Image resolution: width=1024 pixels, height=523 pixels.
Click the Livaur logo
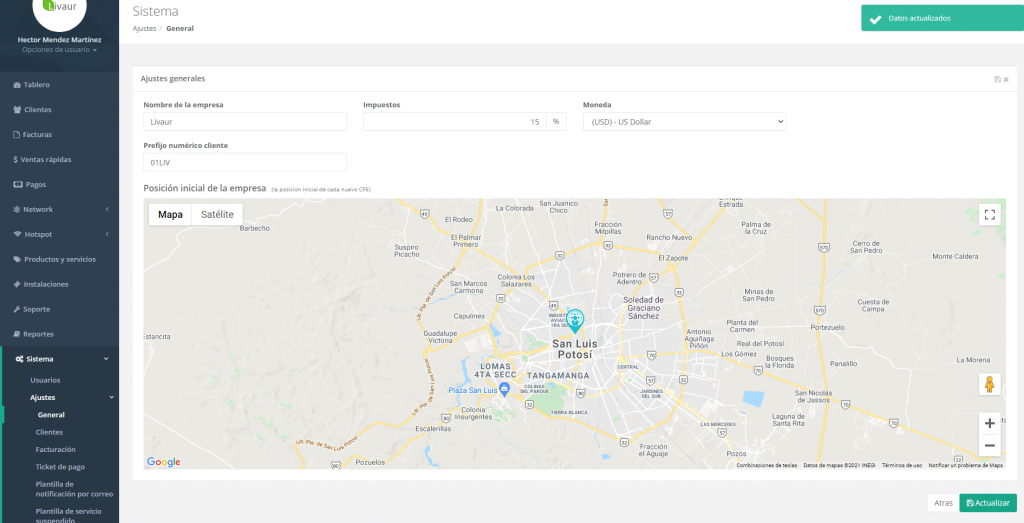pyautogui.click(x=59, y=9)
